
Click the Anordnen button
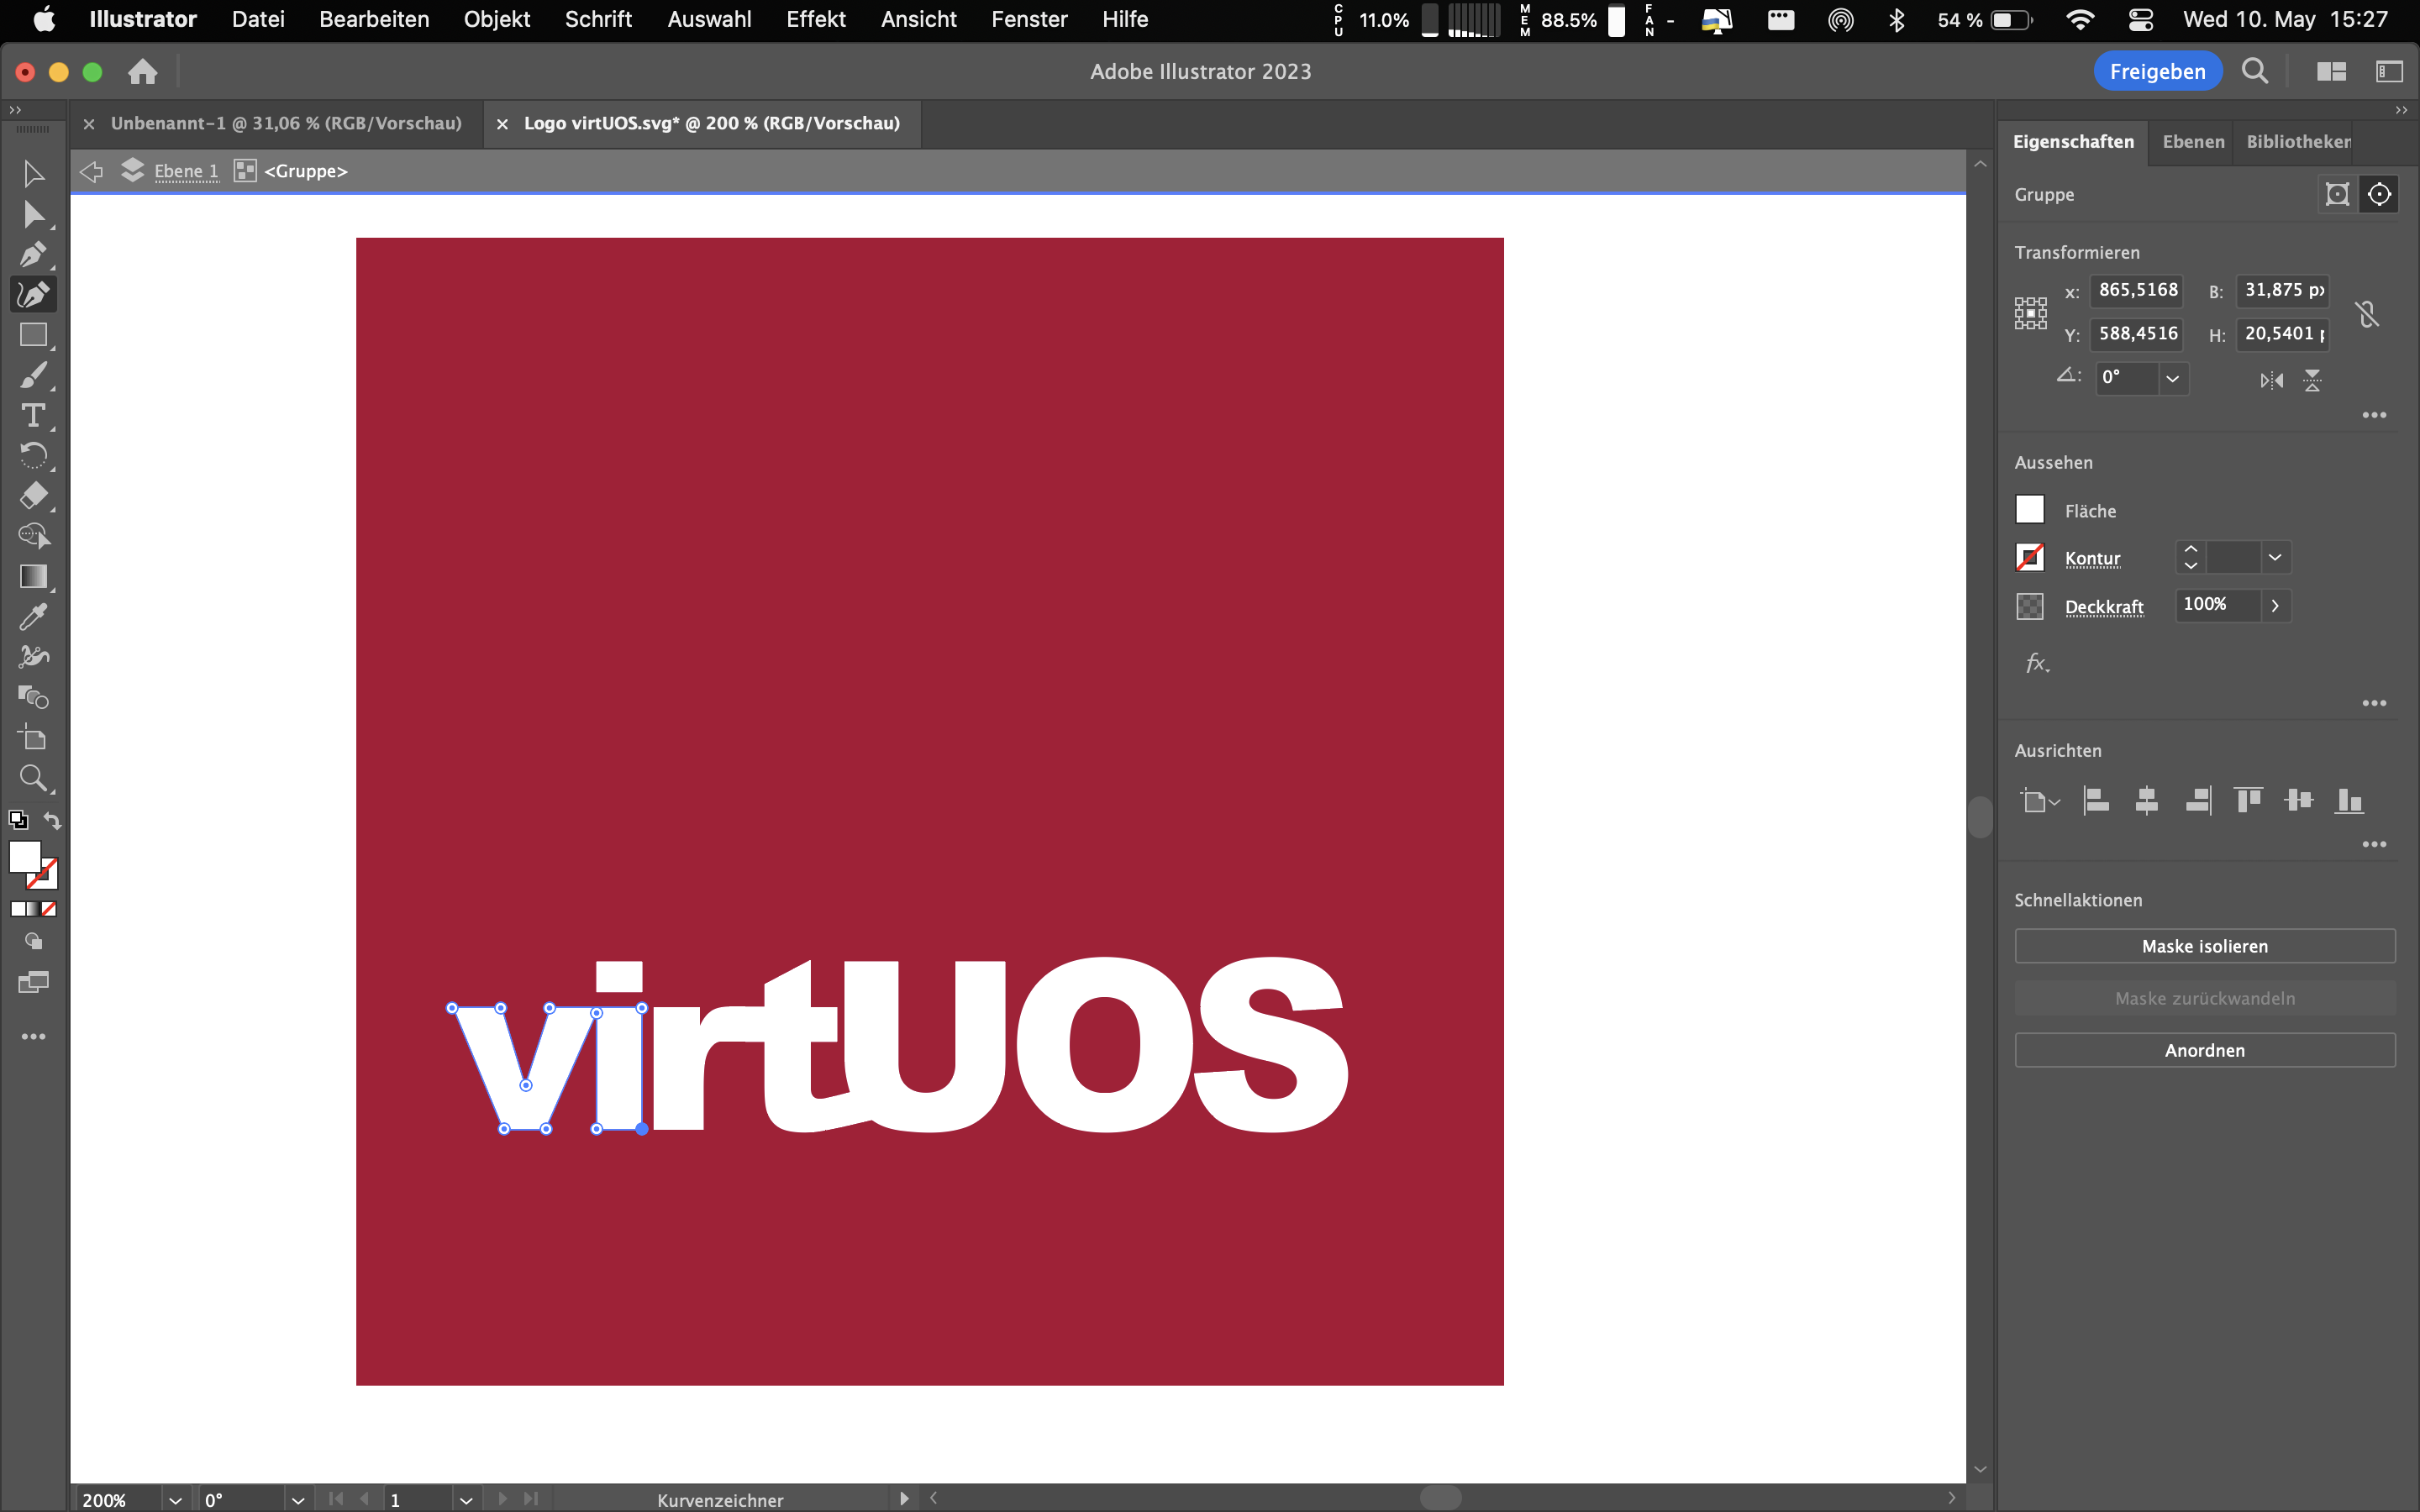(x=2205, y=1050)
